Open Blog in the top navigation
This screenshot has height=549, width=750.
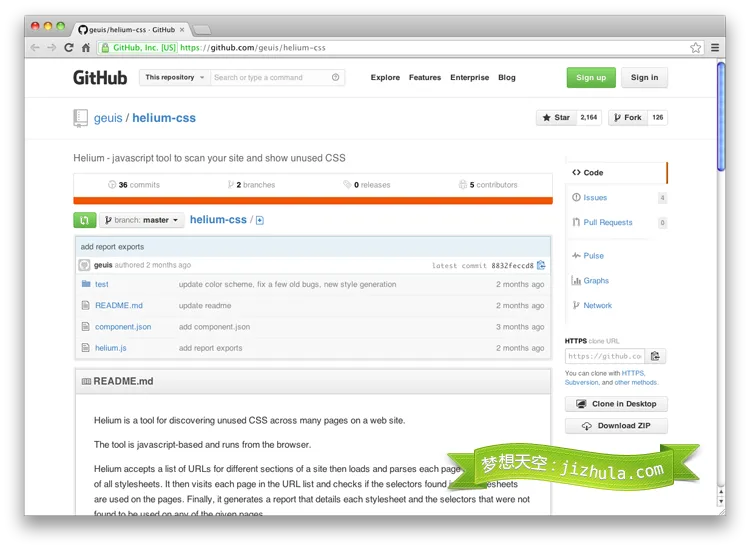[x=507, y=77]
